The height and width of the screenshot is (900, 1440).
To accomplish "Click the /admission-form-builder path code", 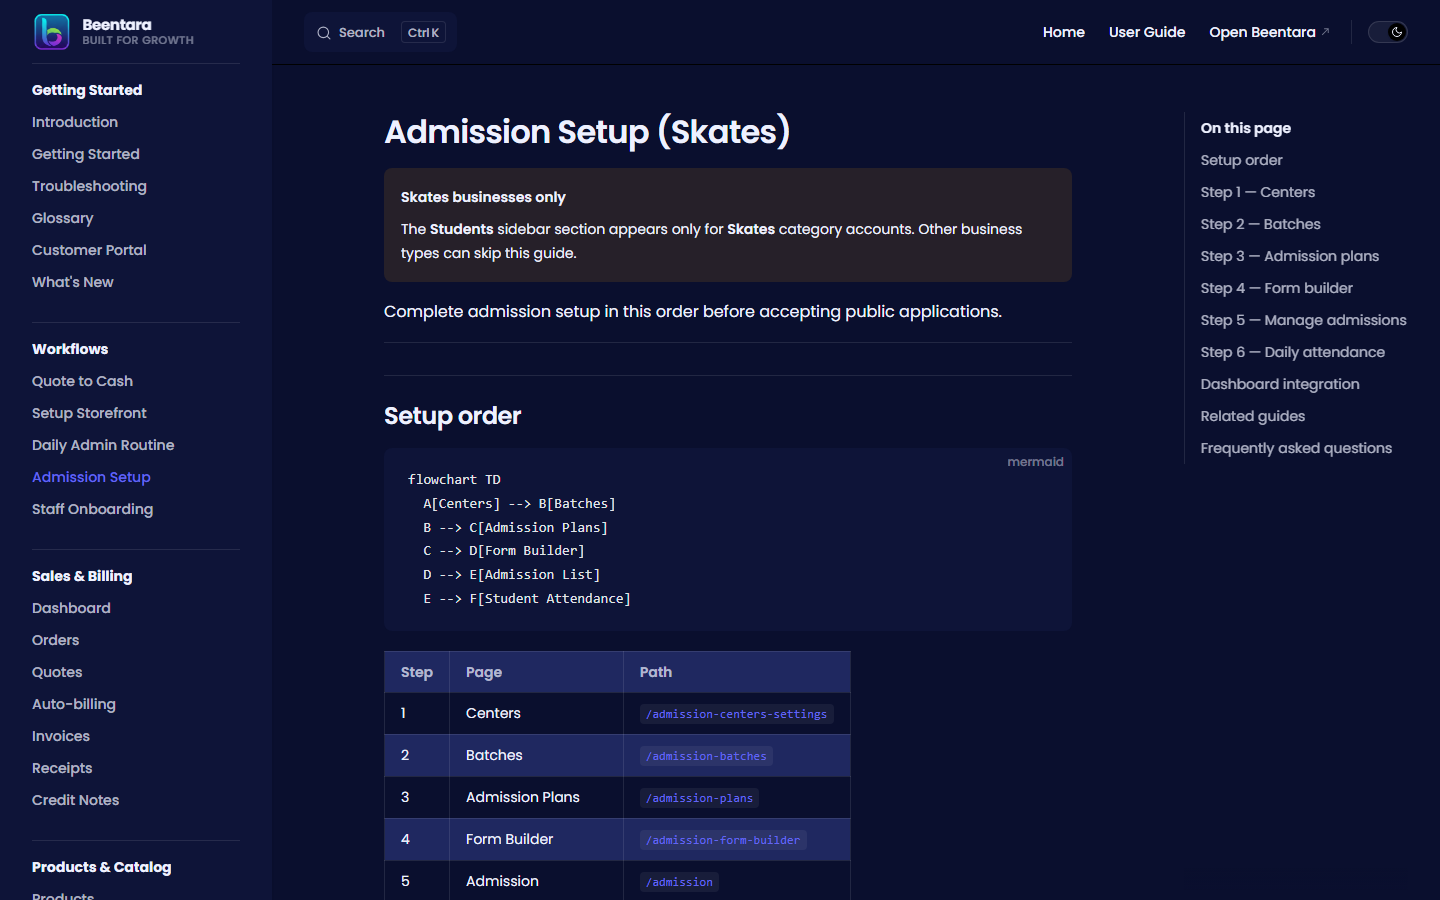I will pos(723,840).
